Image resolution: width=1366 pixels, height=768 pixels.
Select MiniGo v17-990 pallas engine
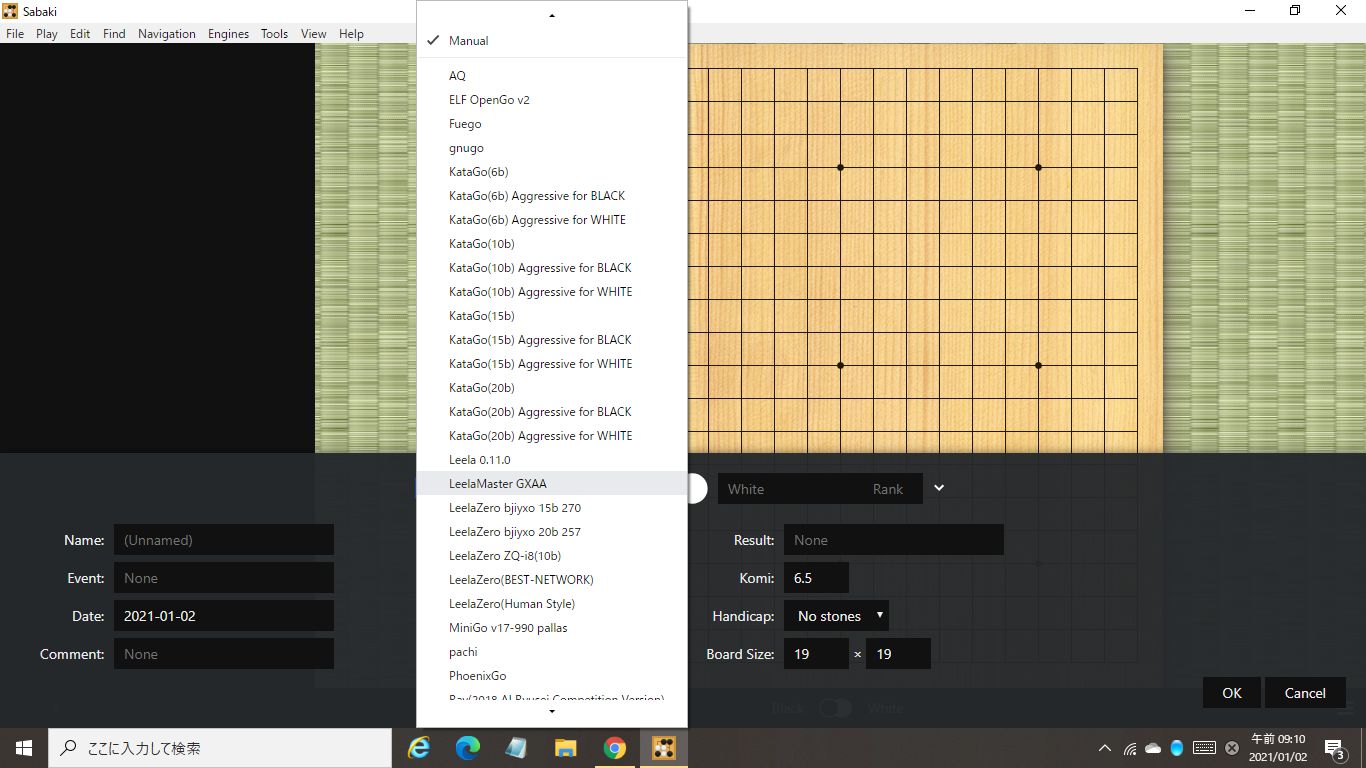(552, 628)
